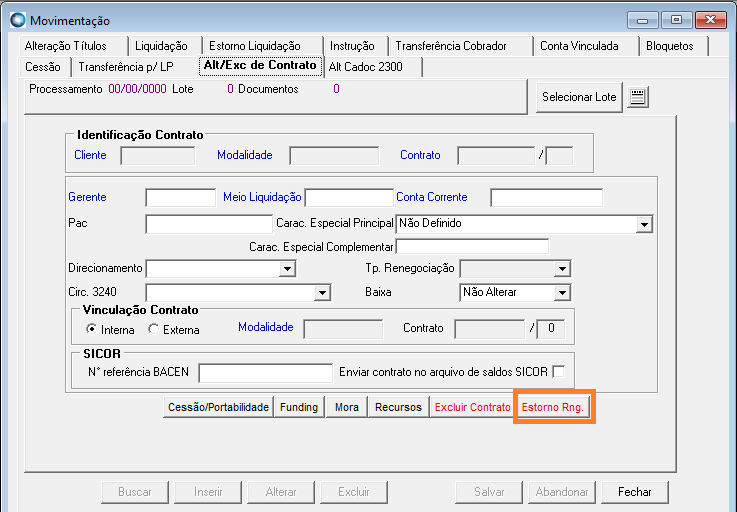The width and height of the screenshot is (737, 512).
Task: Click the keyboard icon beside Selecionar Lote
Action: point(638,97)
